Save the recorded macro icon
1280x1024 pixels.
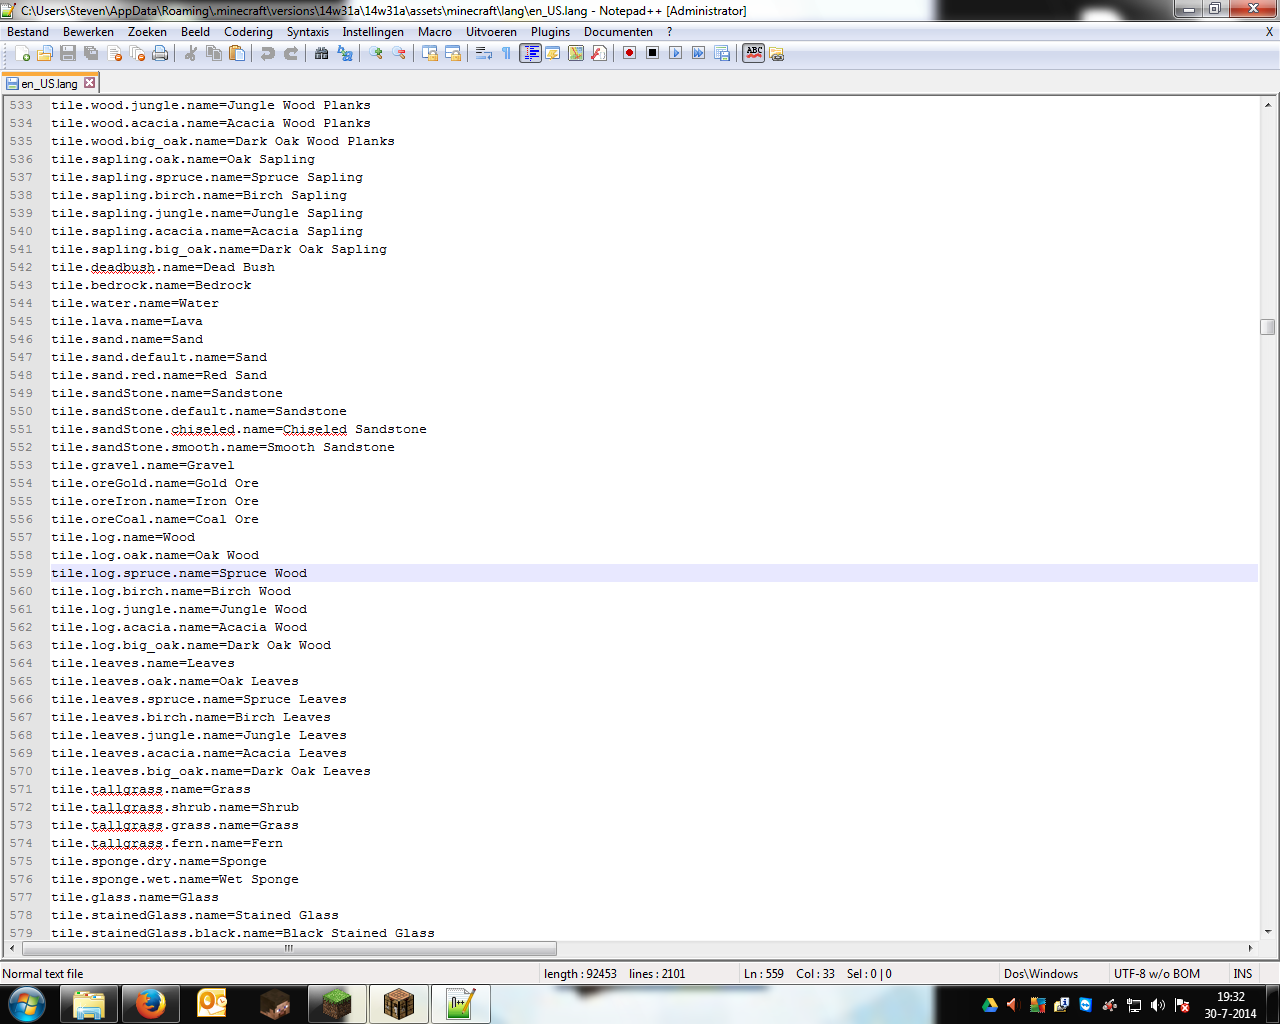[722, 53]
